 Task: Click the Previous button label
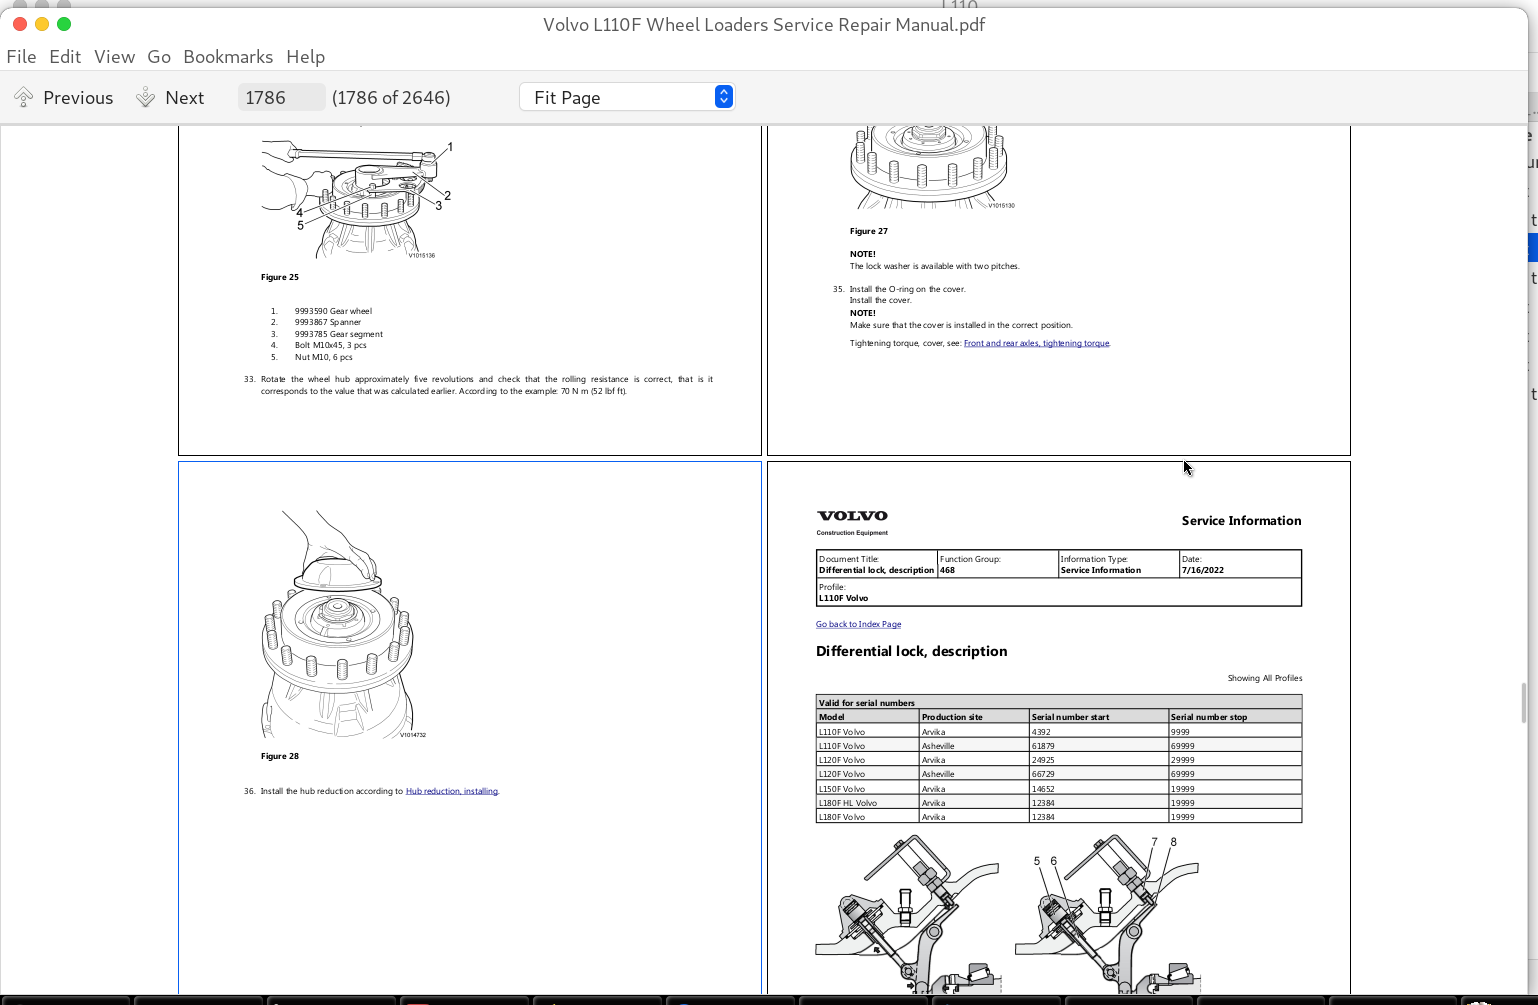point(78,97)
